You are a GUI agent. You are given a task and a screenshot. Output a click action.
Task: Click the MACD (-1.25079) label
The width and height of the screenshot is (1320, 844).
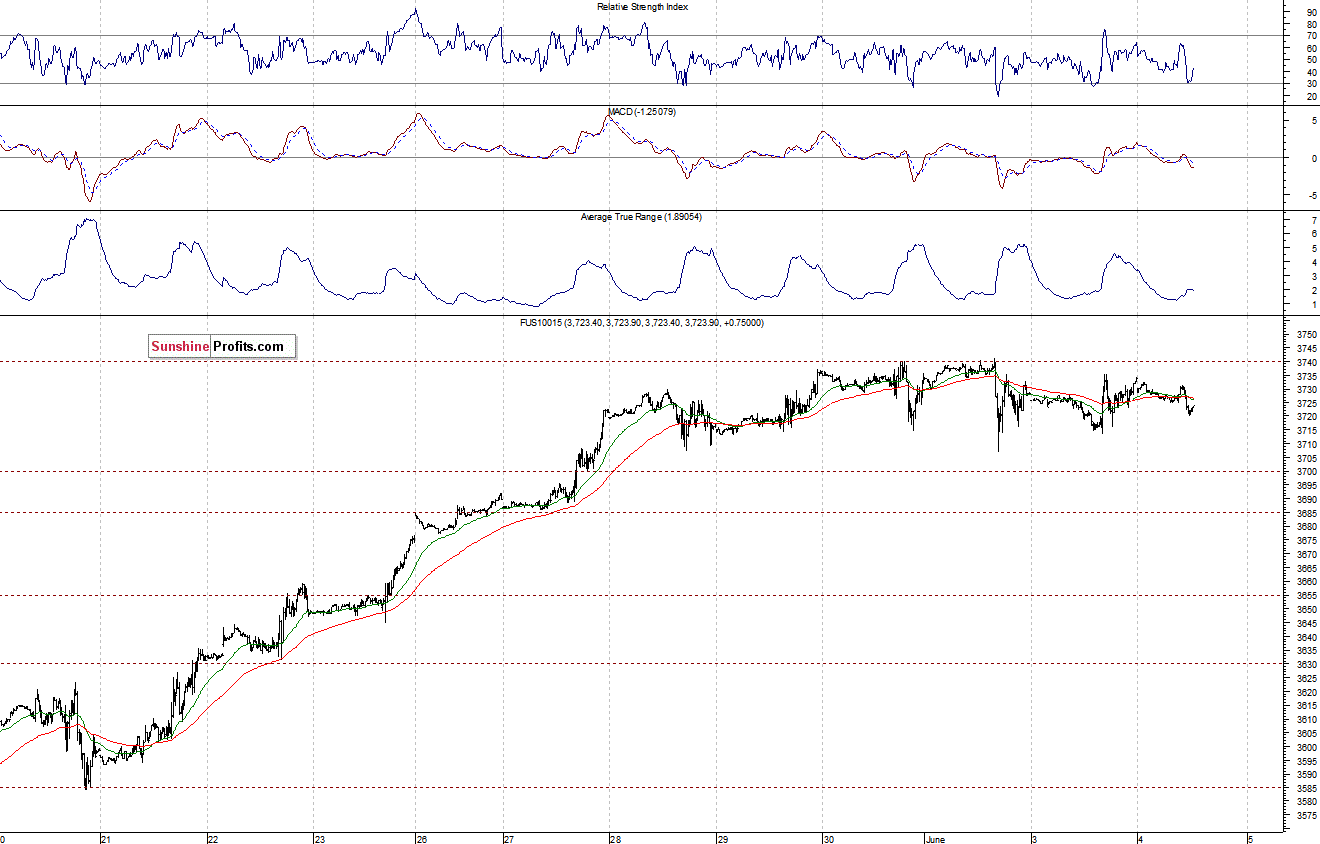[x=643, y=112]
